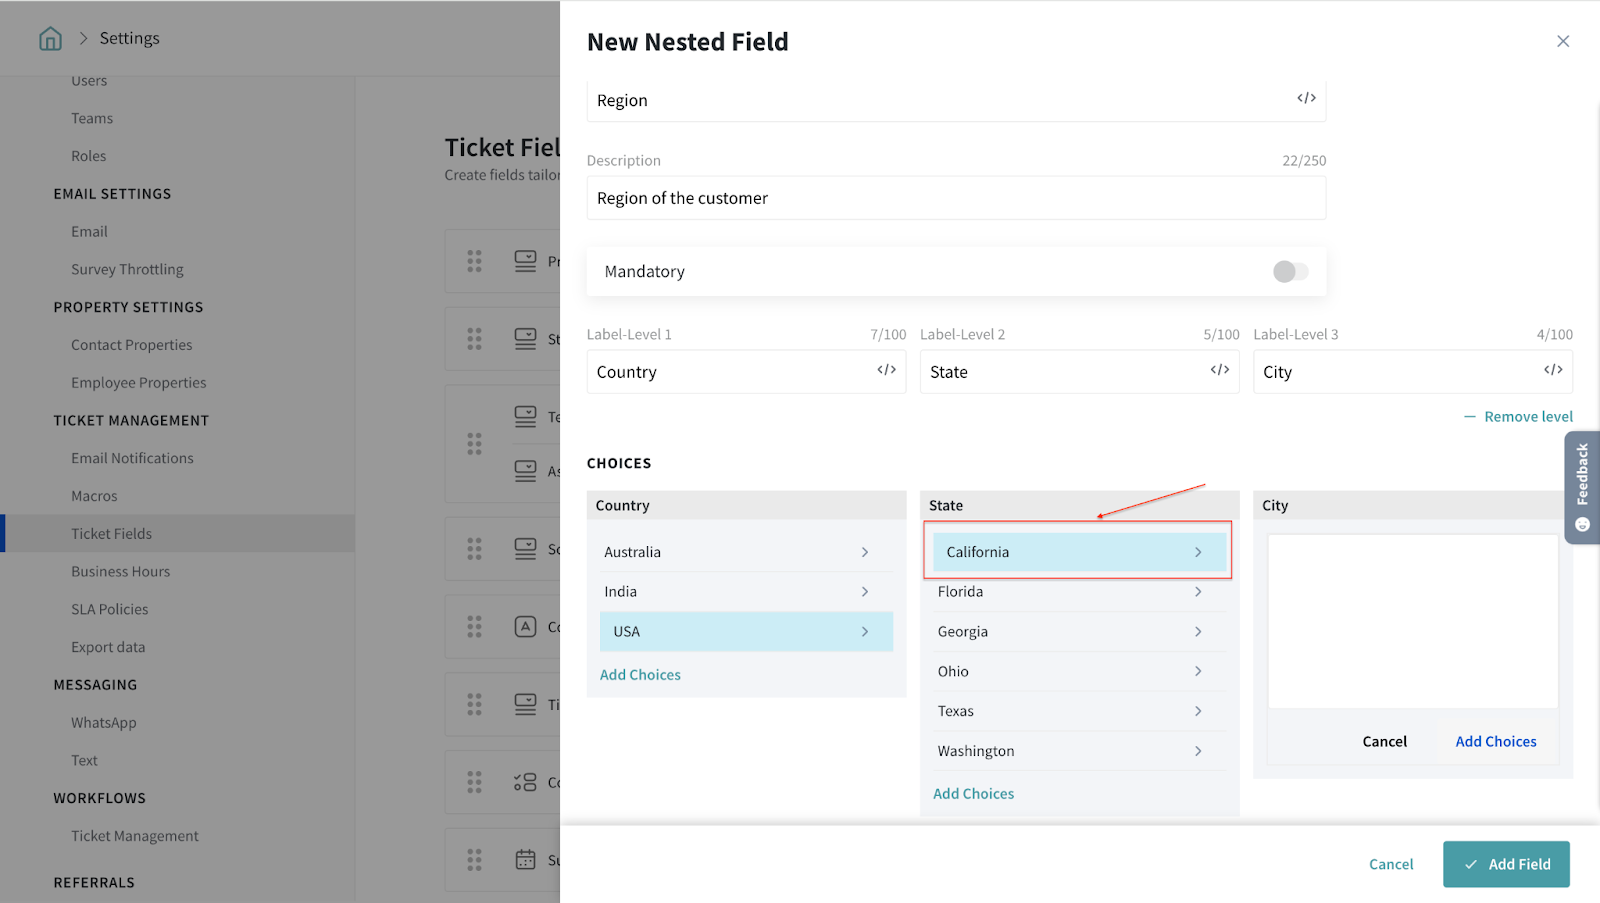Click placeholder icon in City label field
The image size is (1600, 903).
click(x=1552, y=370)
